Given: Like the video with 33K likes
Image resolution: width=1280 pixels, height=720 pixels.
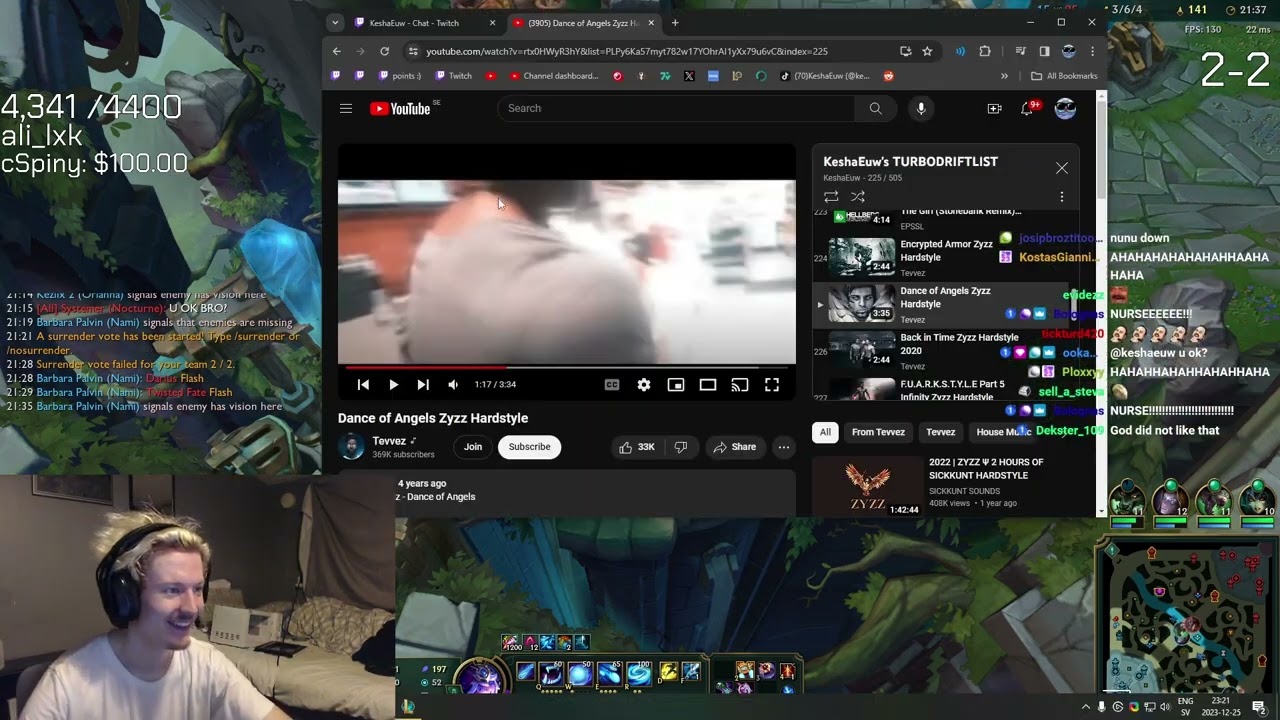Looking at the screenshot, I should [x=637, y=447].
